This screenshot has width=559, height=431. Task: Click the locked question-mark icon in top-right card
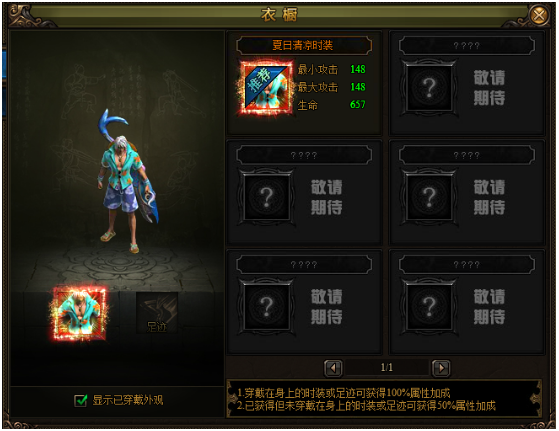tap(429, 88)
